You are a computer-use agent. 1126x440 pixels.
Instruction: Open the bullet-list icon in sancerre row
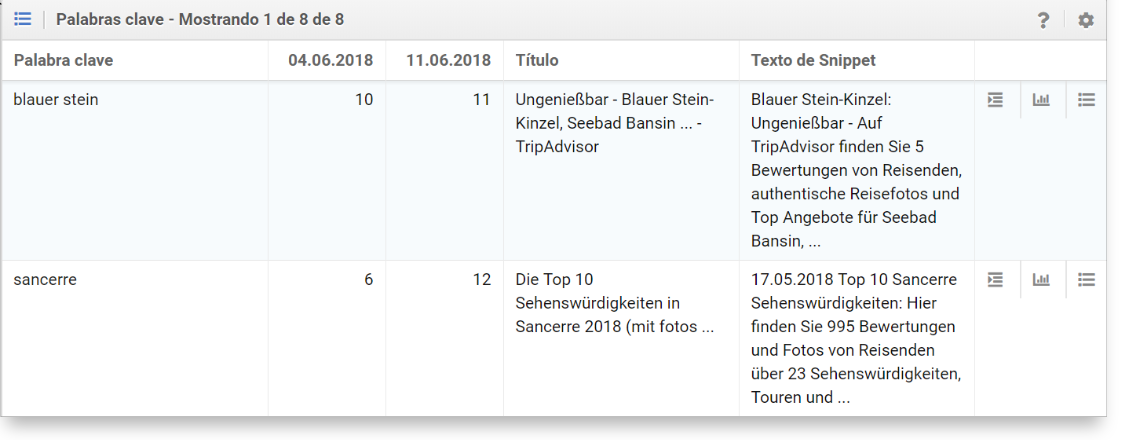point(1086,280)
